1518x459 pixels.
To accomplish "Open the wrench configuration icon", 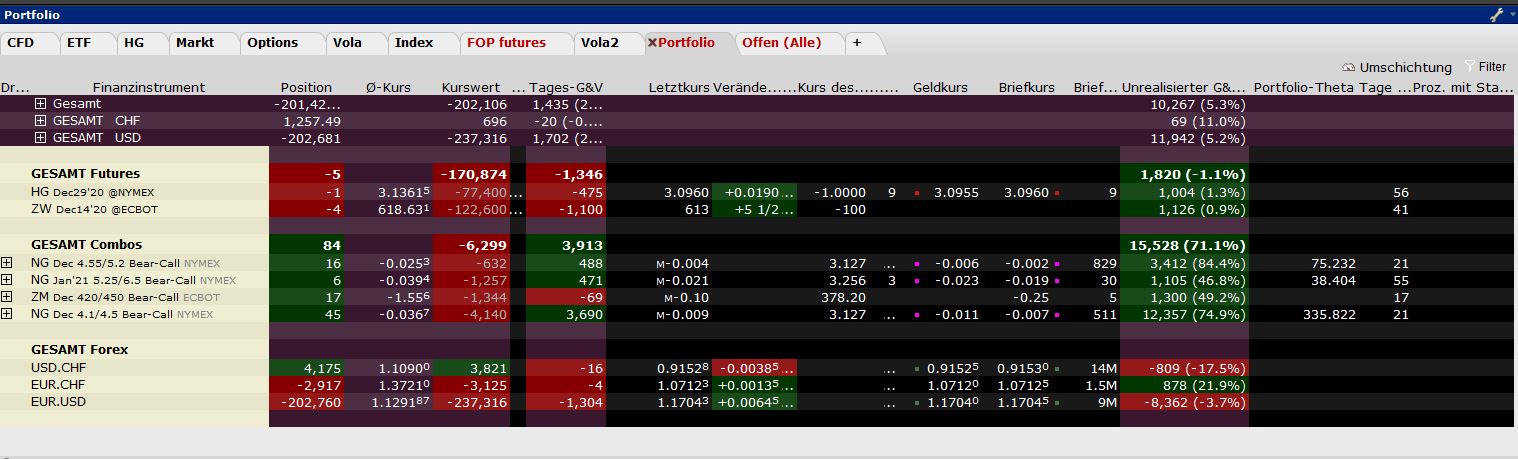I will click(x=1496, y=14).
